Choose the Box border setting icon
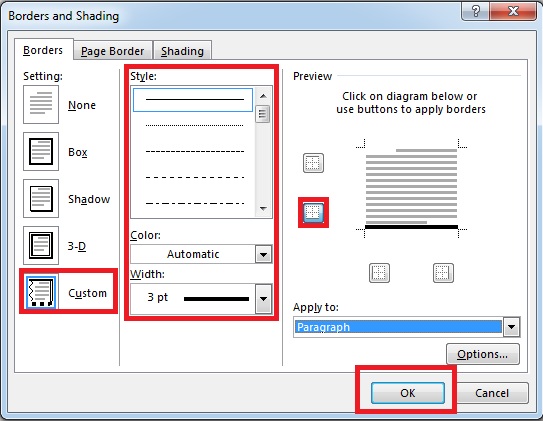 [x=41, y=151]
